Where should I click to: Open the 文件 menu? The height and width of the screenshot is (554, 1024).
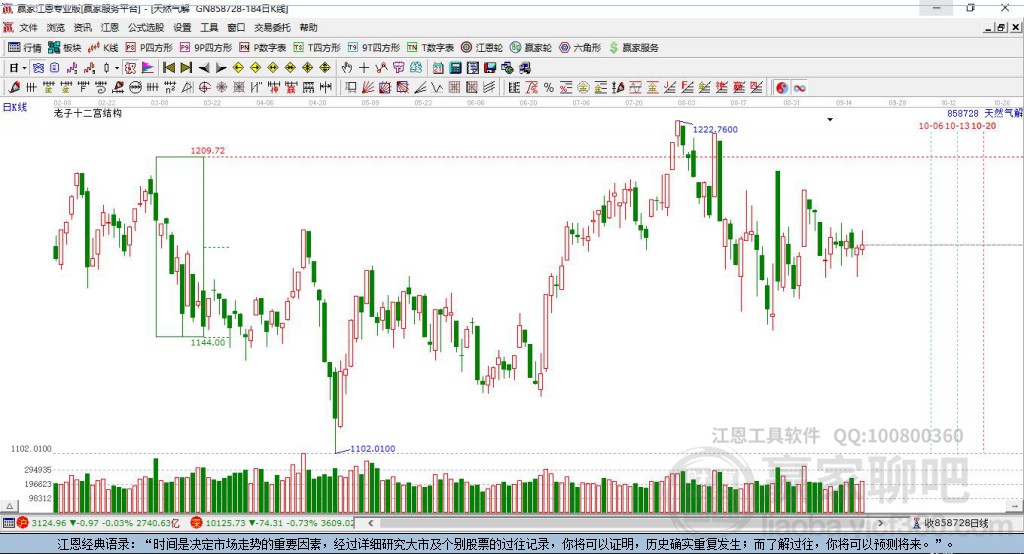[x=28, y=27]
